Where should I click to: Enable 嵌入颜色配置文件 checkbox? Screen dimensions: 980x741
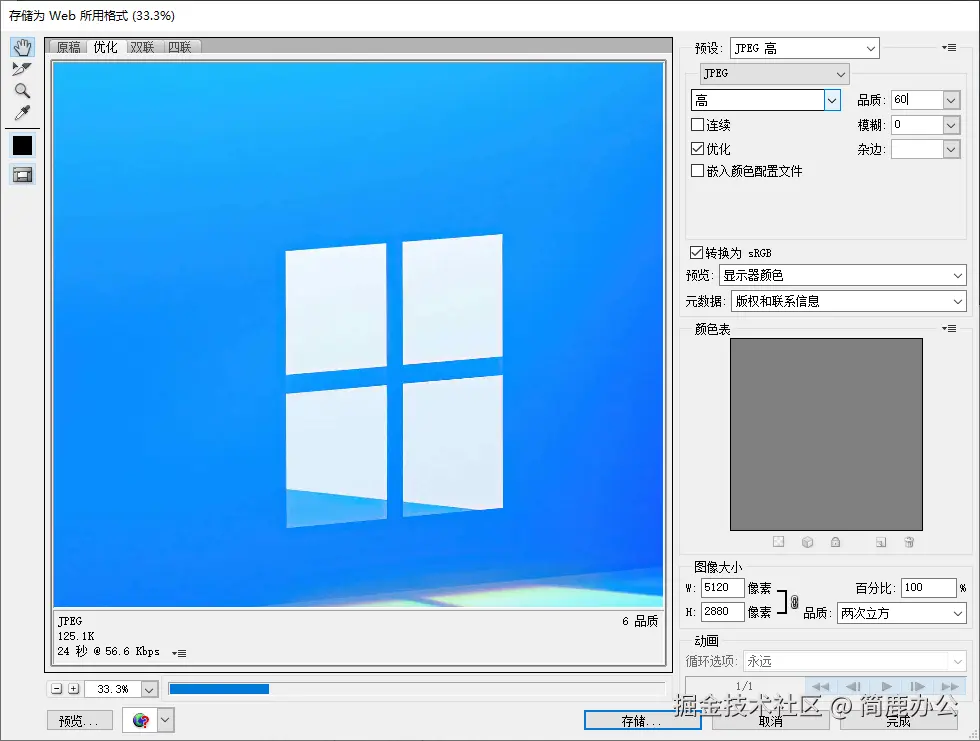click(x=698, y=171)
